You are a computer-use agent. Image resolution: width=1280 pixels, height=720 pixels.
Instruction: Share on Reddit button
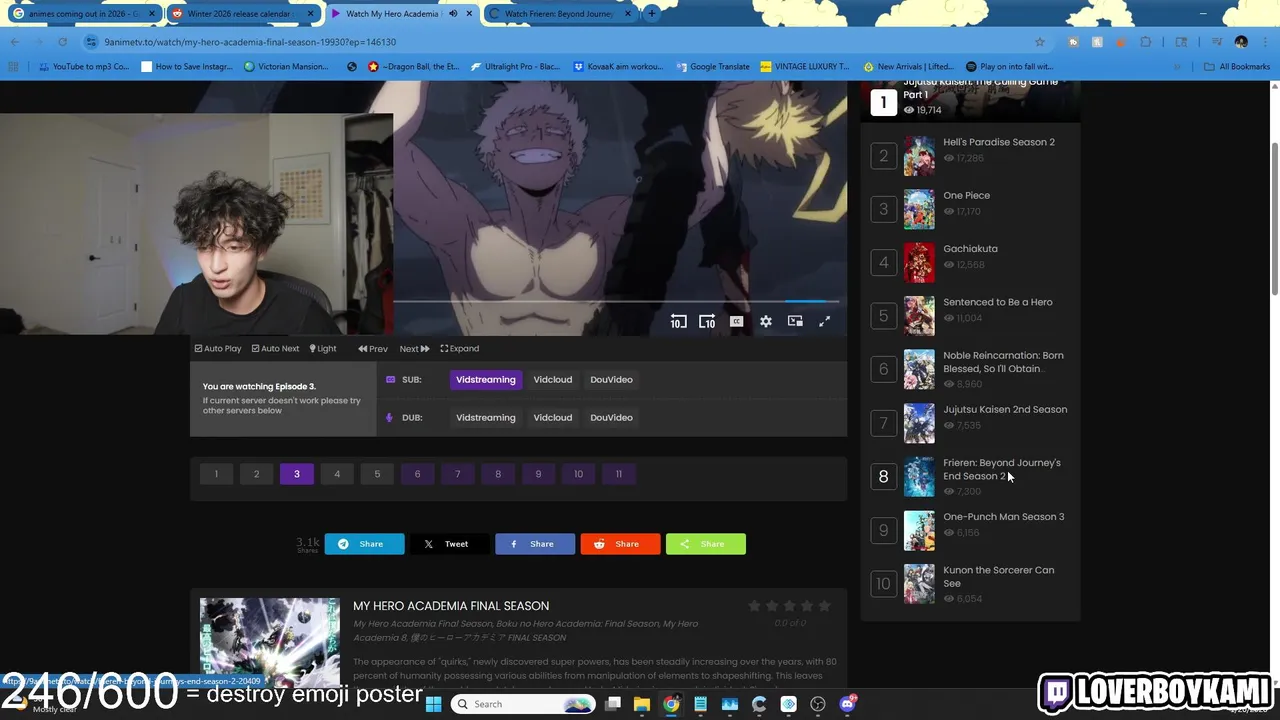click(621, 544)
